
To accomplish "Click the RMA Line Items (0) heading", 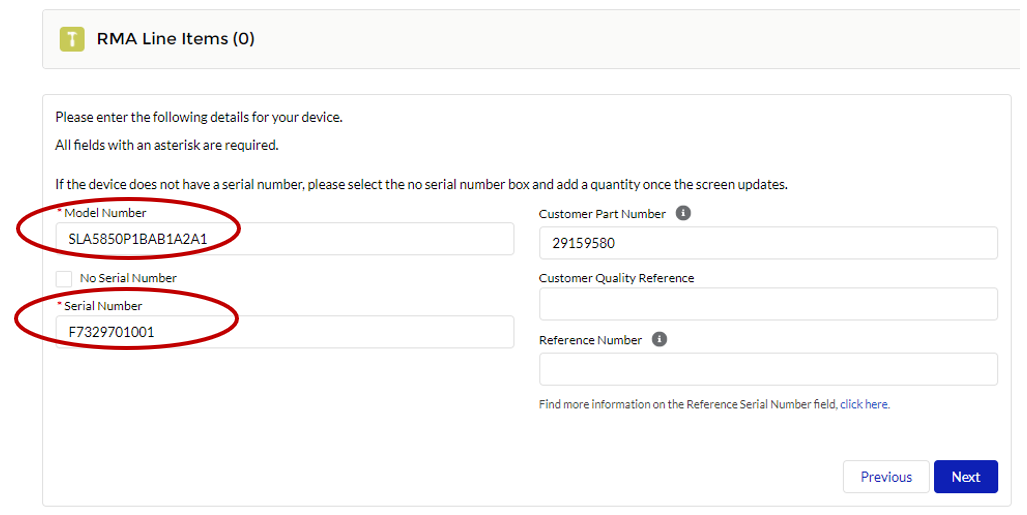I will [176, 39].
